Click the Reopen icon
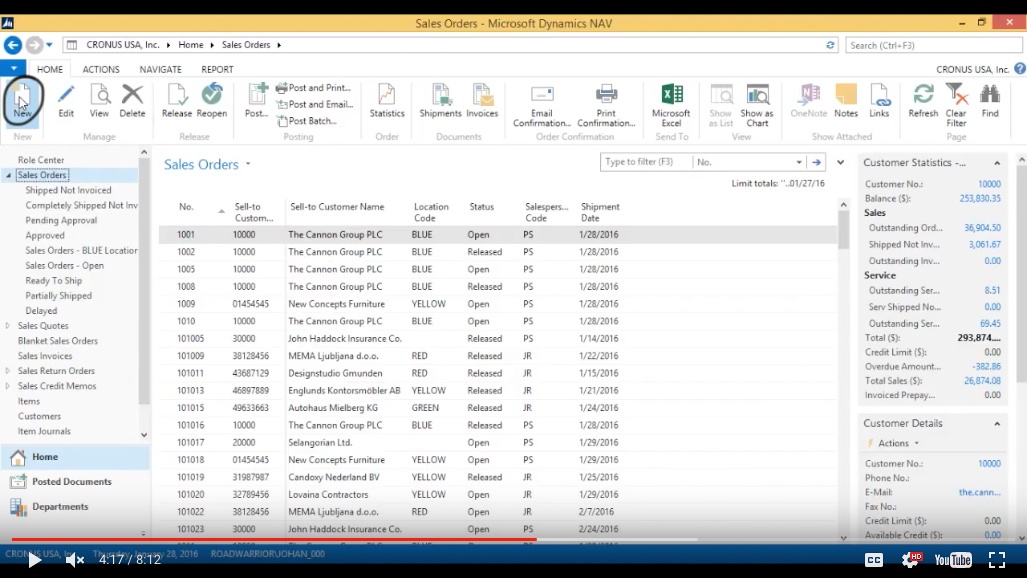1027x578 pixels. coord(212,95)
